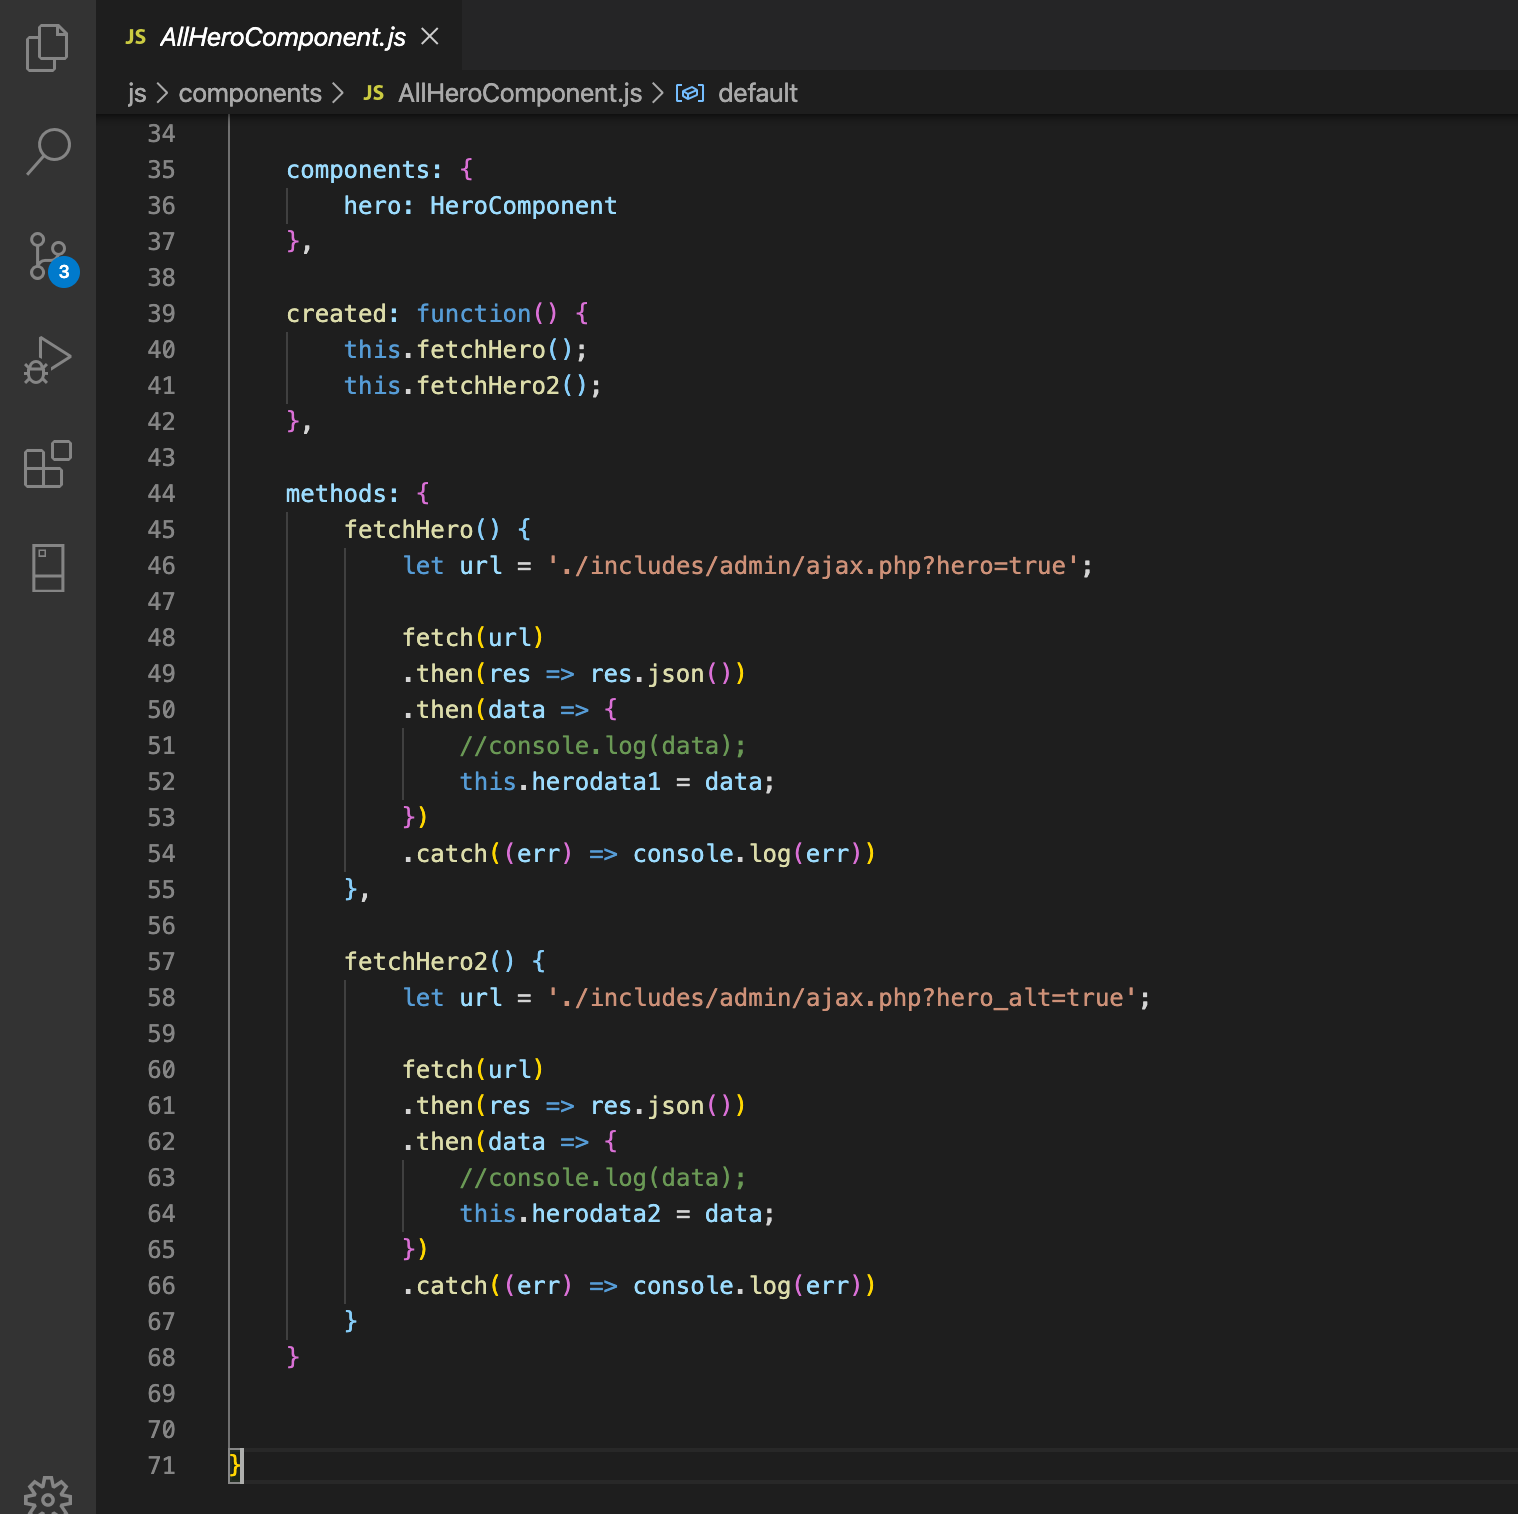Image resolution: width=1518 pixels, height=1514 pixels.
Task: Open the js breadcrumb dropdown
Action: (x=137, y=93)
